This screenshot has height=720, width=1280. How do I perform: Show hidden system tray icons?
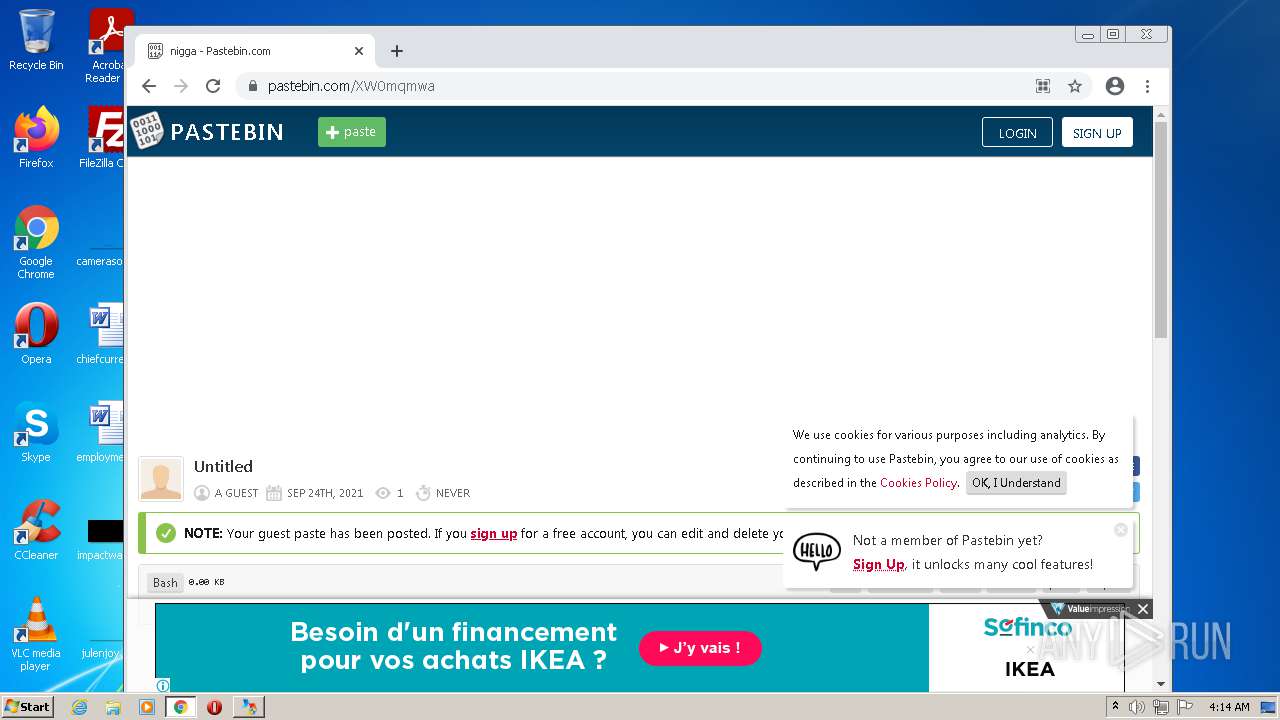click(x=1116, y=707)
